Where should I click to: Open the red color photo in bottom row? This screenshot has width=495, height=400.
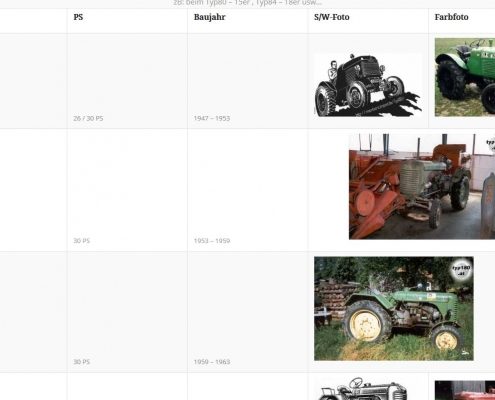click(x=465, y=390)
